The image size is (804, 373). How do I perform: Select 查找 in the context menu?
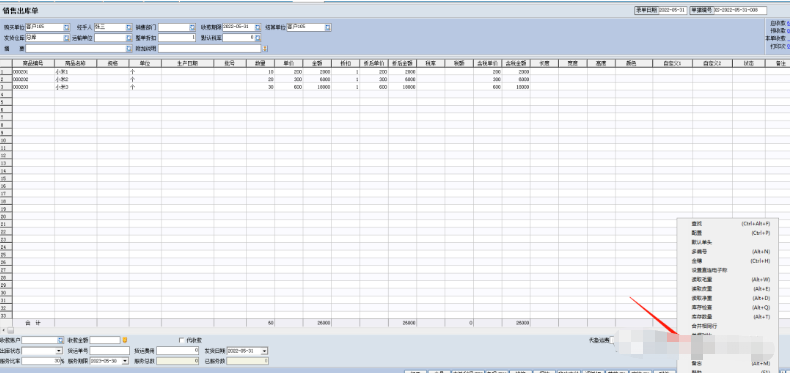(x=728, y=224)
